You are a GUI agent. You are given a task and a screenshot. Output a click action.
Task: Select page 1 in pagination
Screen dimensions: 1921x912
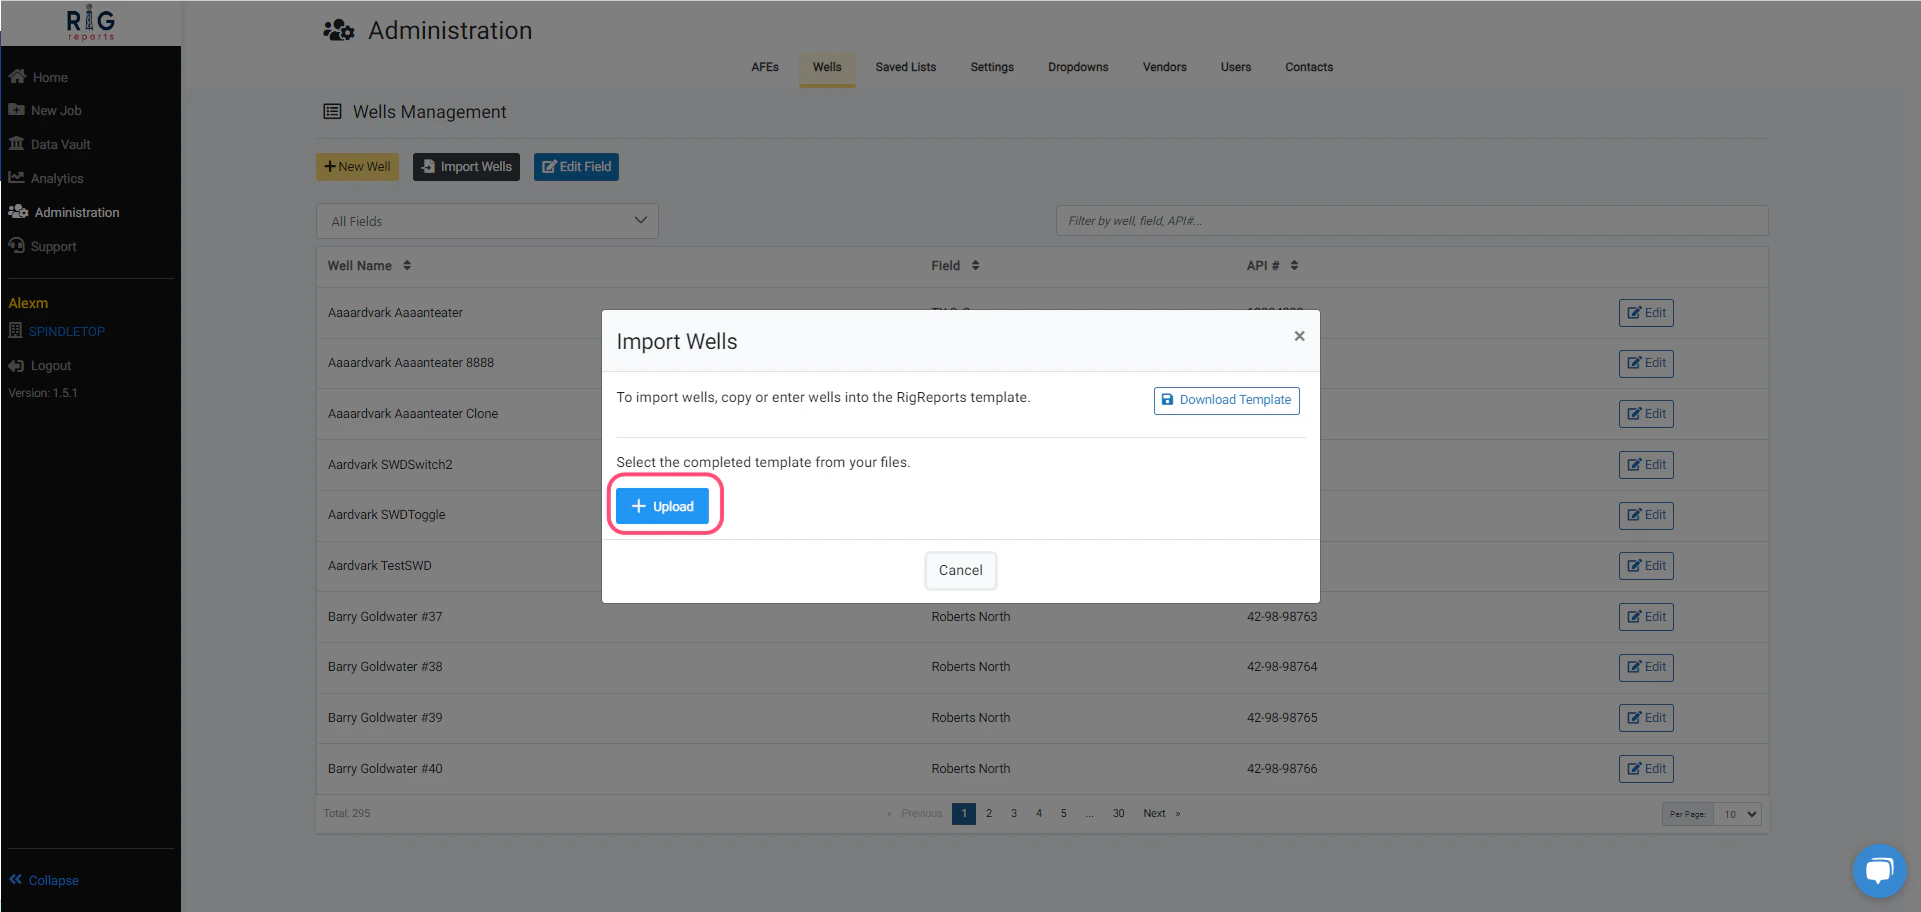click(x=964, y=814)
